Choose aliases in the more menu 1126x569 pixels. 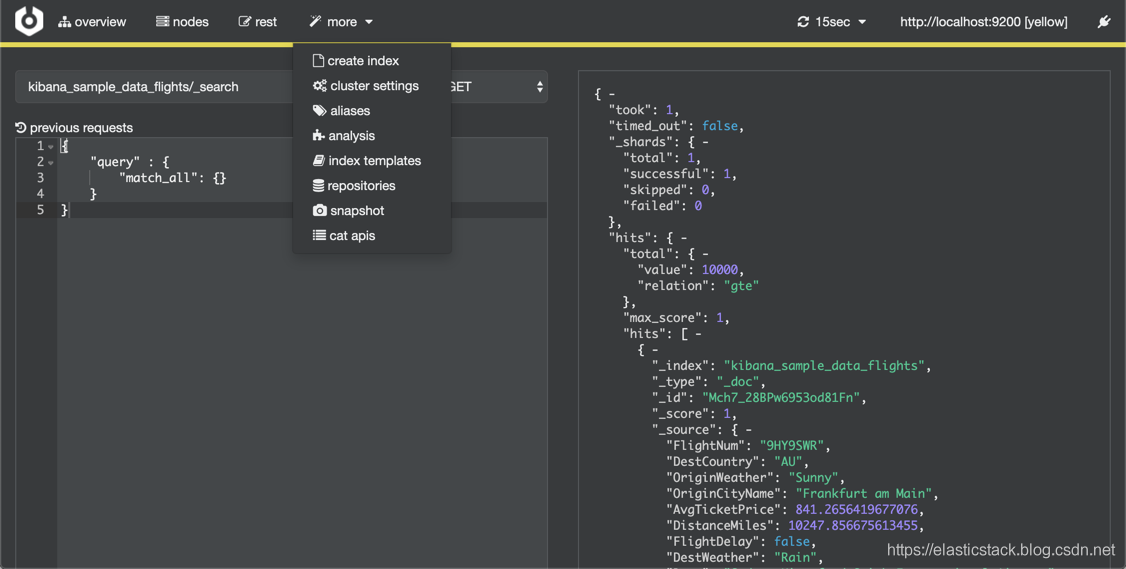point(341,111)
